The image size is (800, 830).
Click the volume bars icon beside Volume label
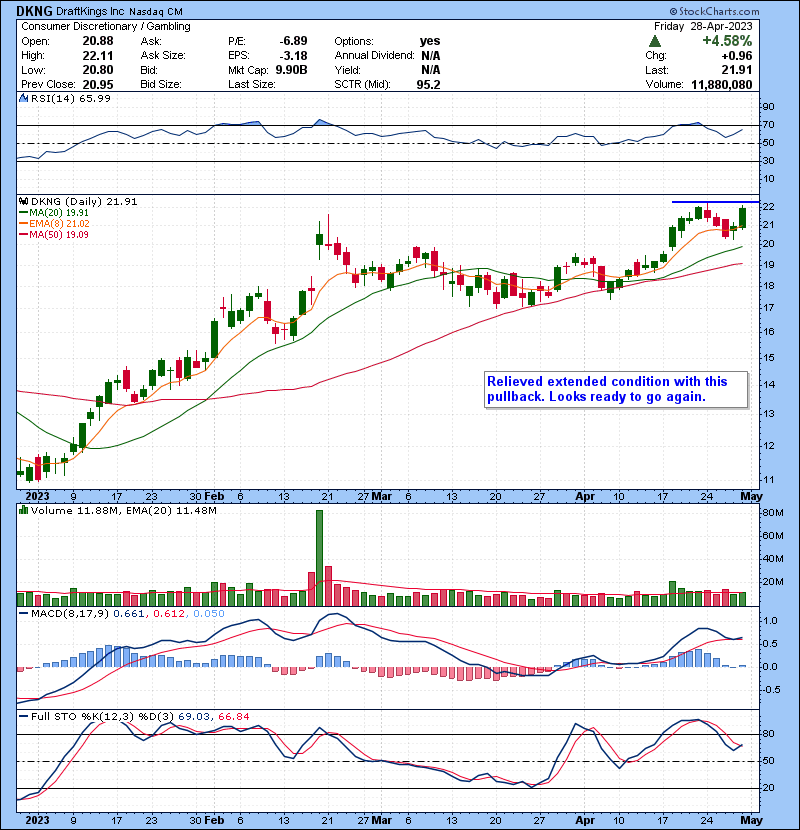tap(23, 510)
